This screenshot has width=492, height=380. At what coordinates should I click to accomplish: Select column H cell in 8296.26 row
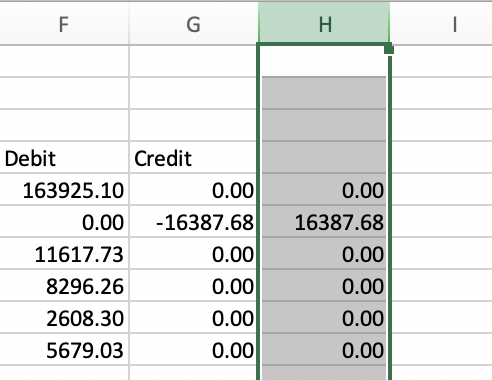[324, 285]
